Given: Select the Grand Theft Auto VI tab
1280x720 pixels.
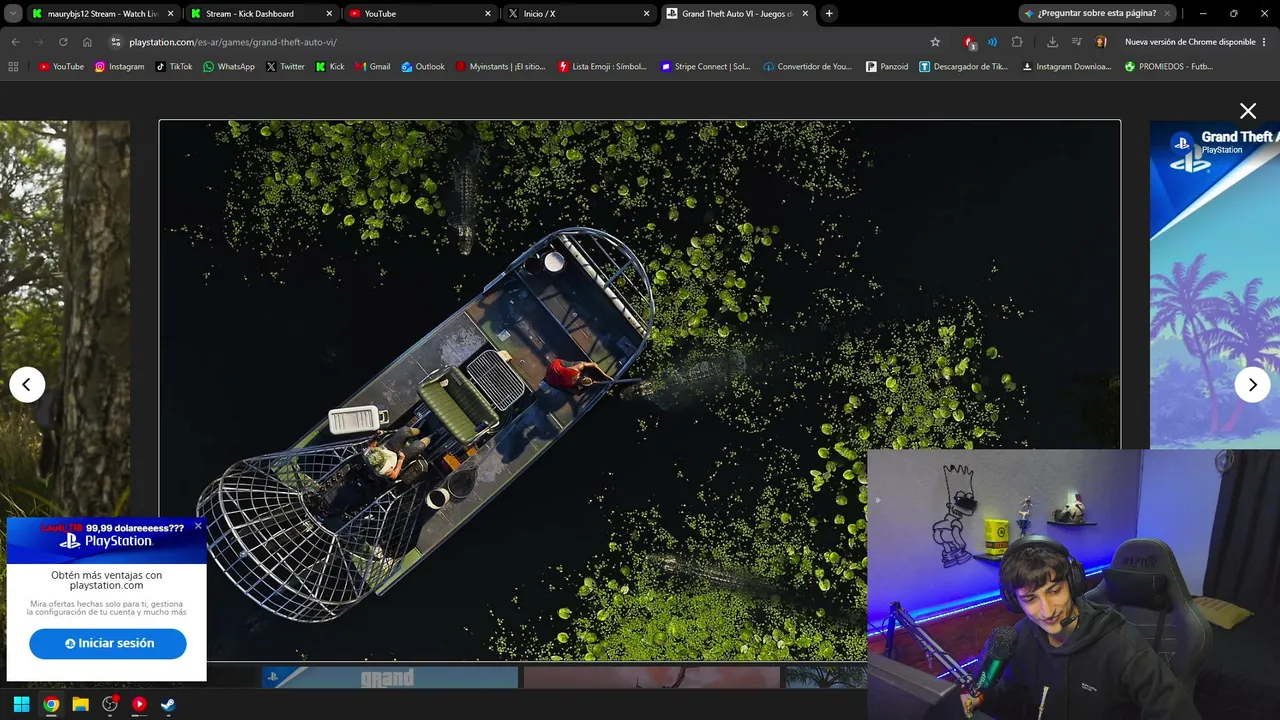Looking at the screenshot, I should [737, 14].
